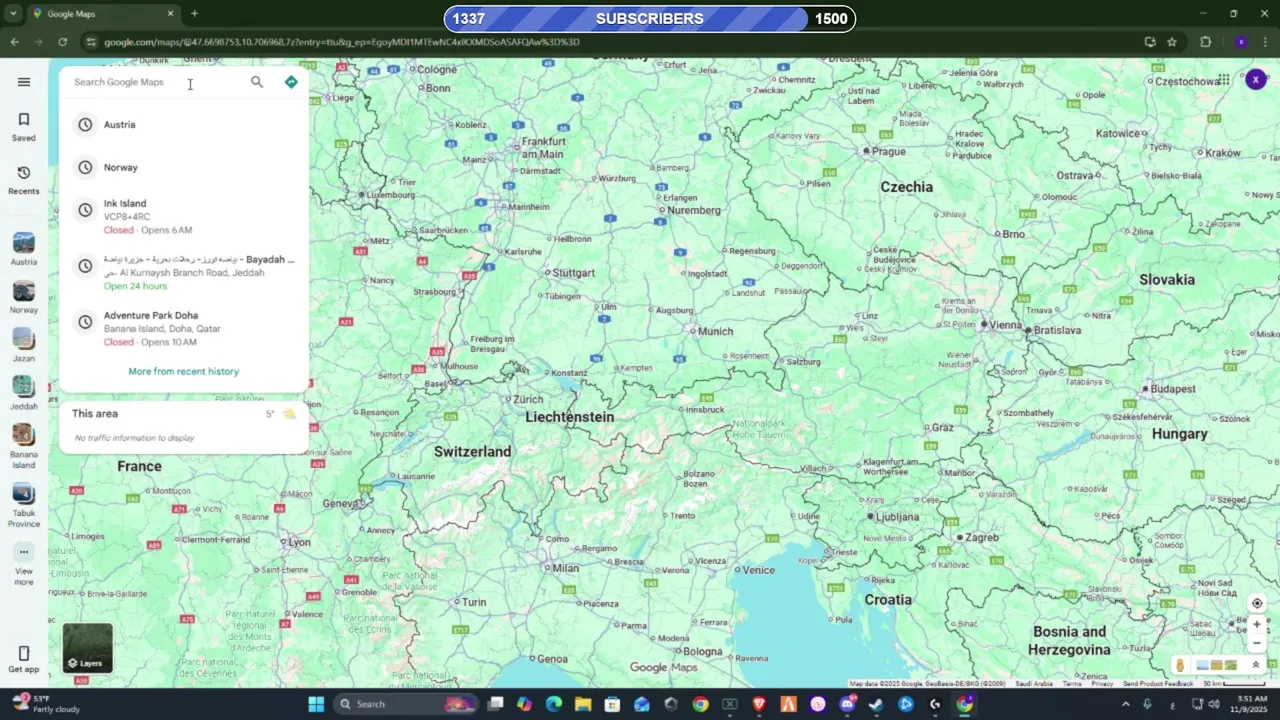1280x720 pixels.
Task: Reload the page in the browser
Action: 62,42
